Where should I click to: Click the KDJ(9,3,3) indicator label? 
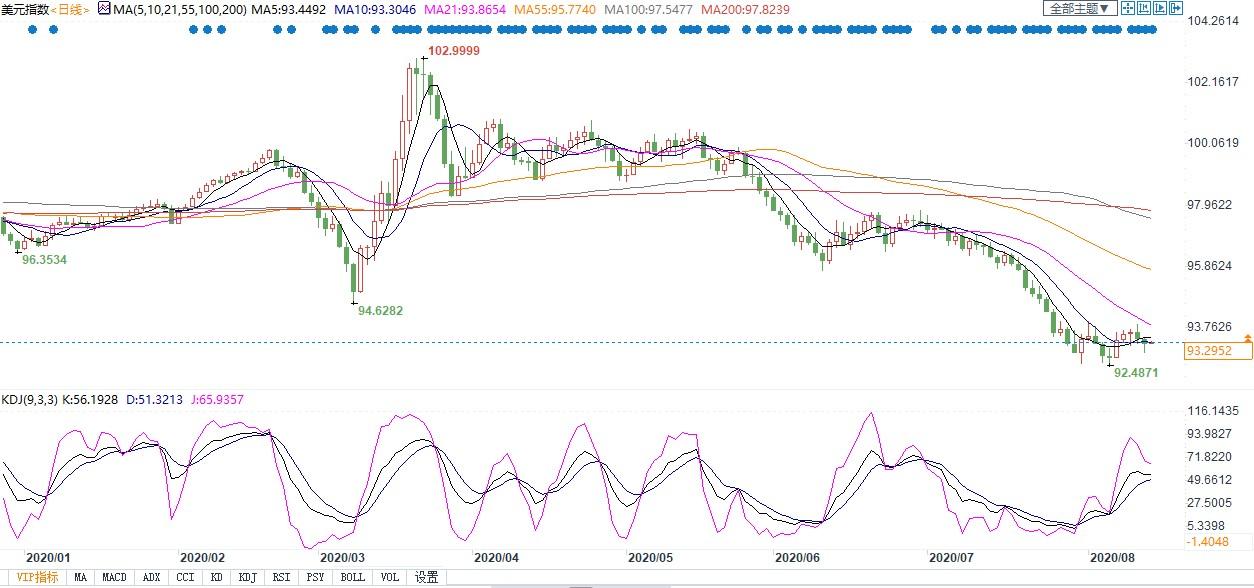coord(30,399)
